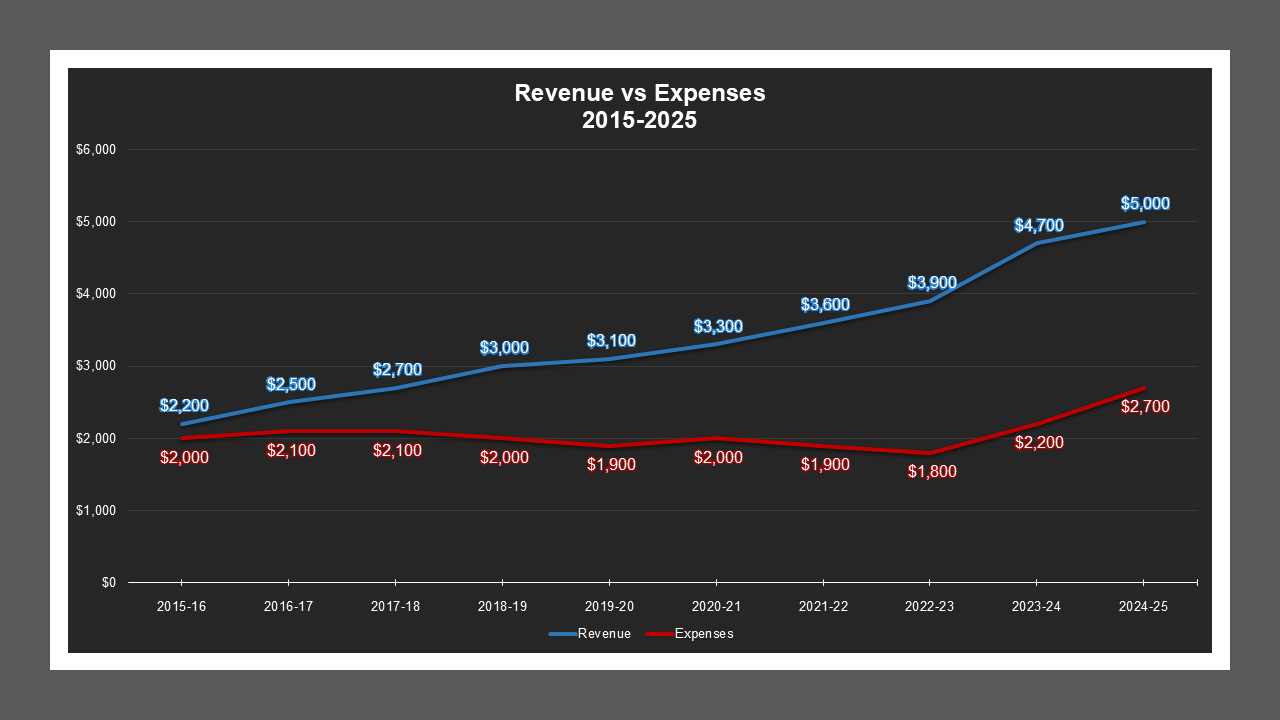Click the 2024-25 axis label
The image size is (1280, 720).
click(1143, 606)
